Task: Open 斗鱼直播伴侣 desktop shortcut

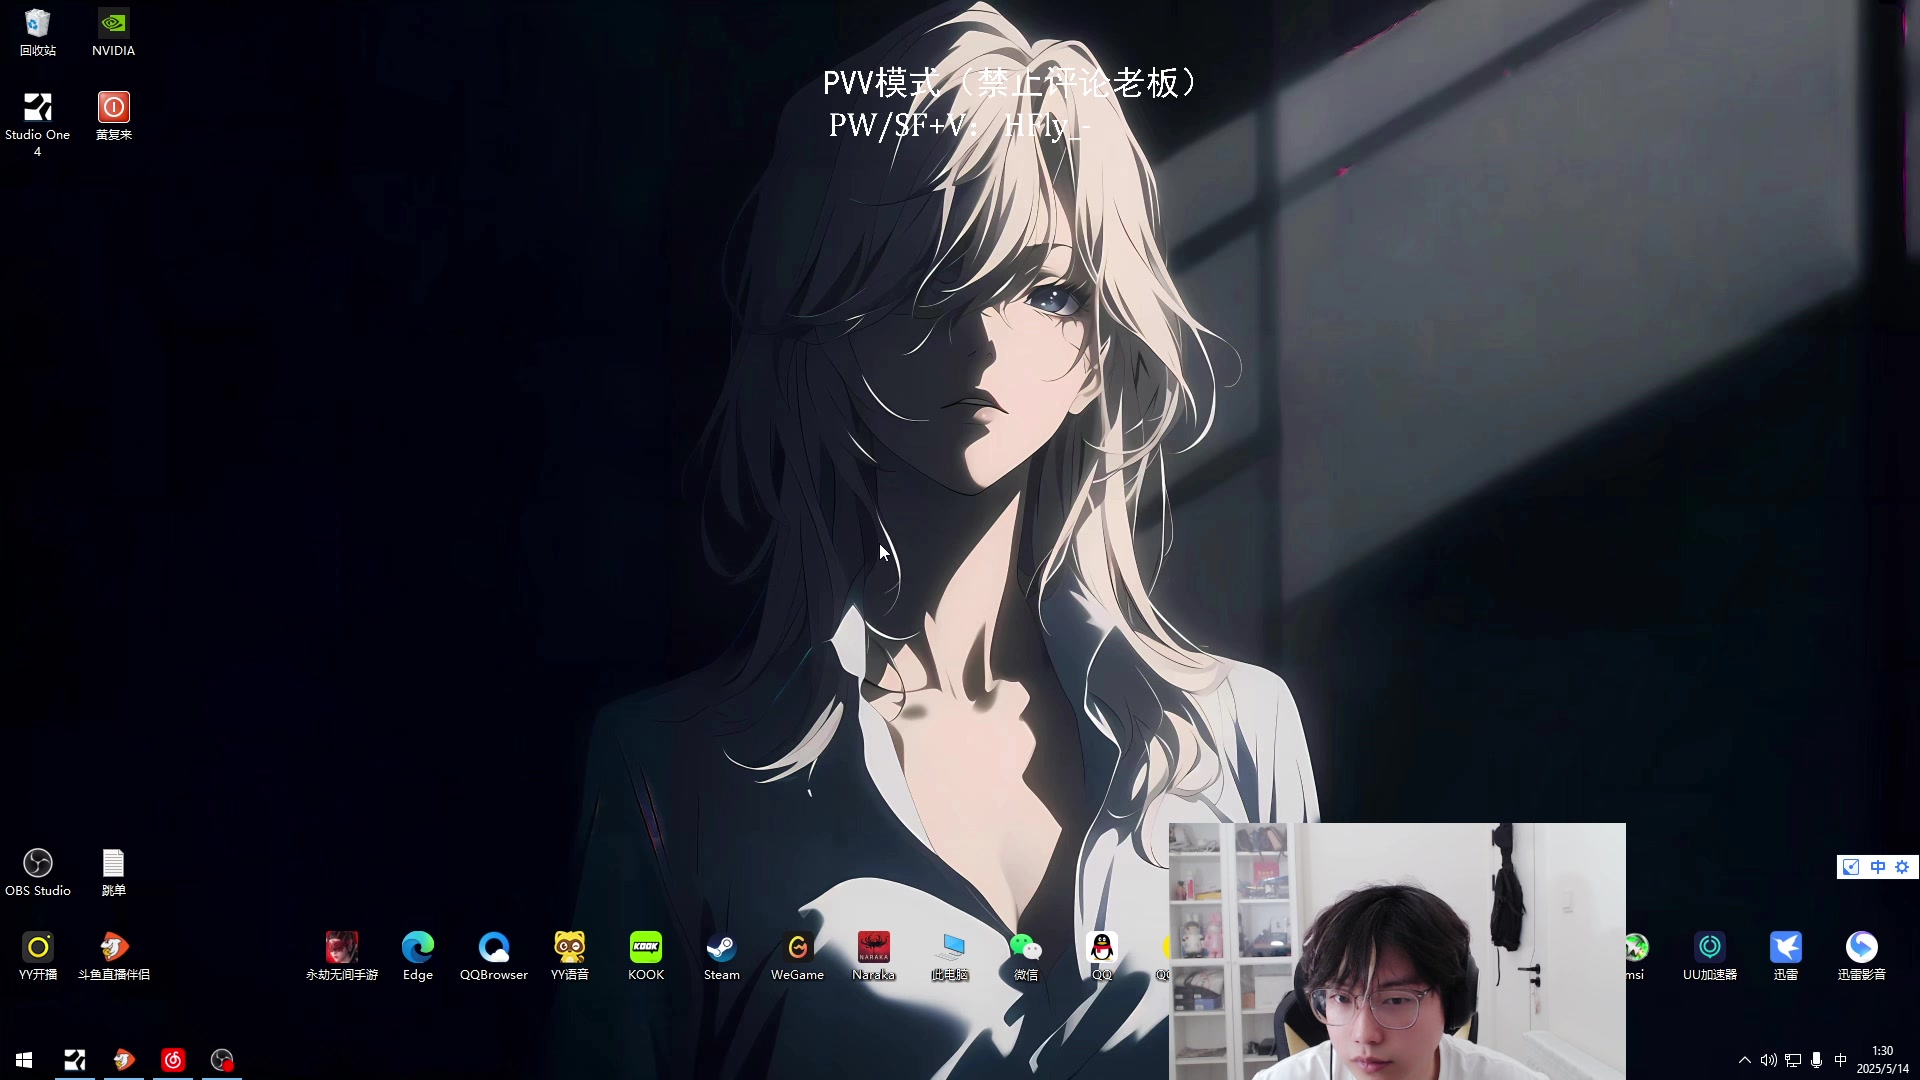Action: click(x=113, y=956)
